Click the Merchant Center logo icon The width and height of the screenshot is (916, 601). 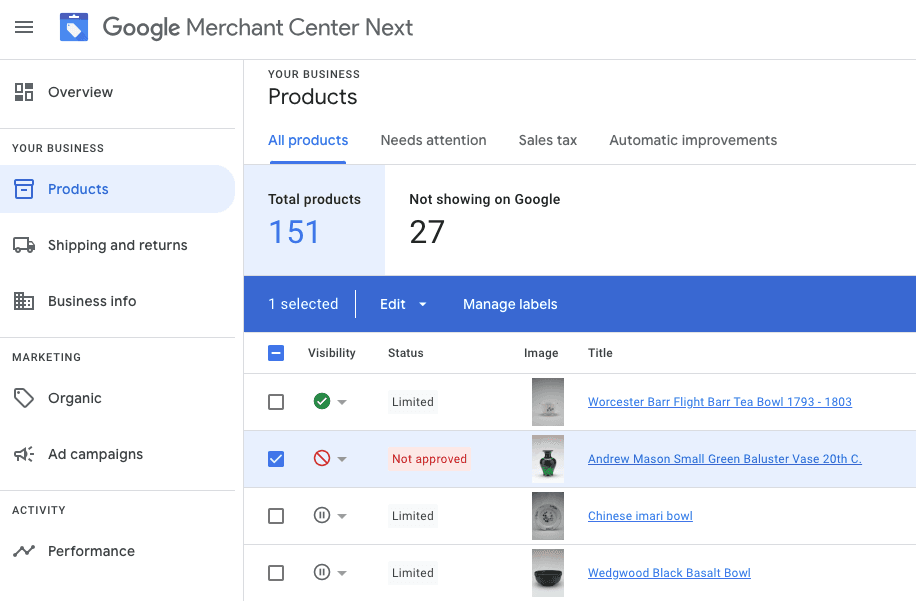coord(73,27)
